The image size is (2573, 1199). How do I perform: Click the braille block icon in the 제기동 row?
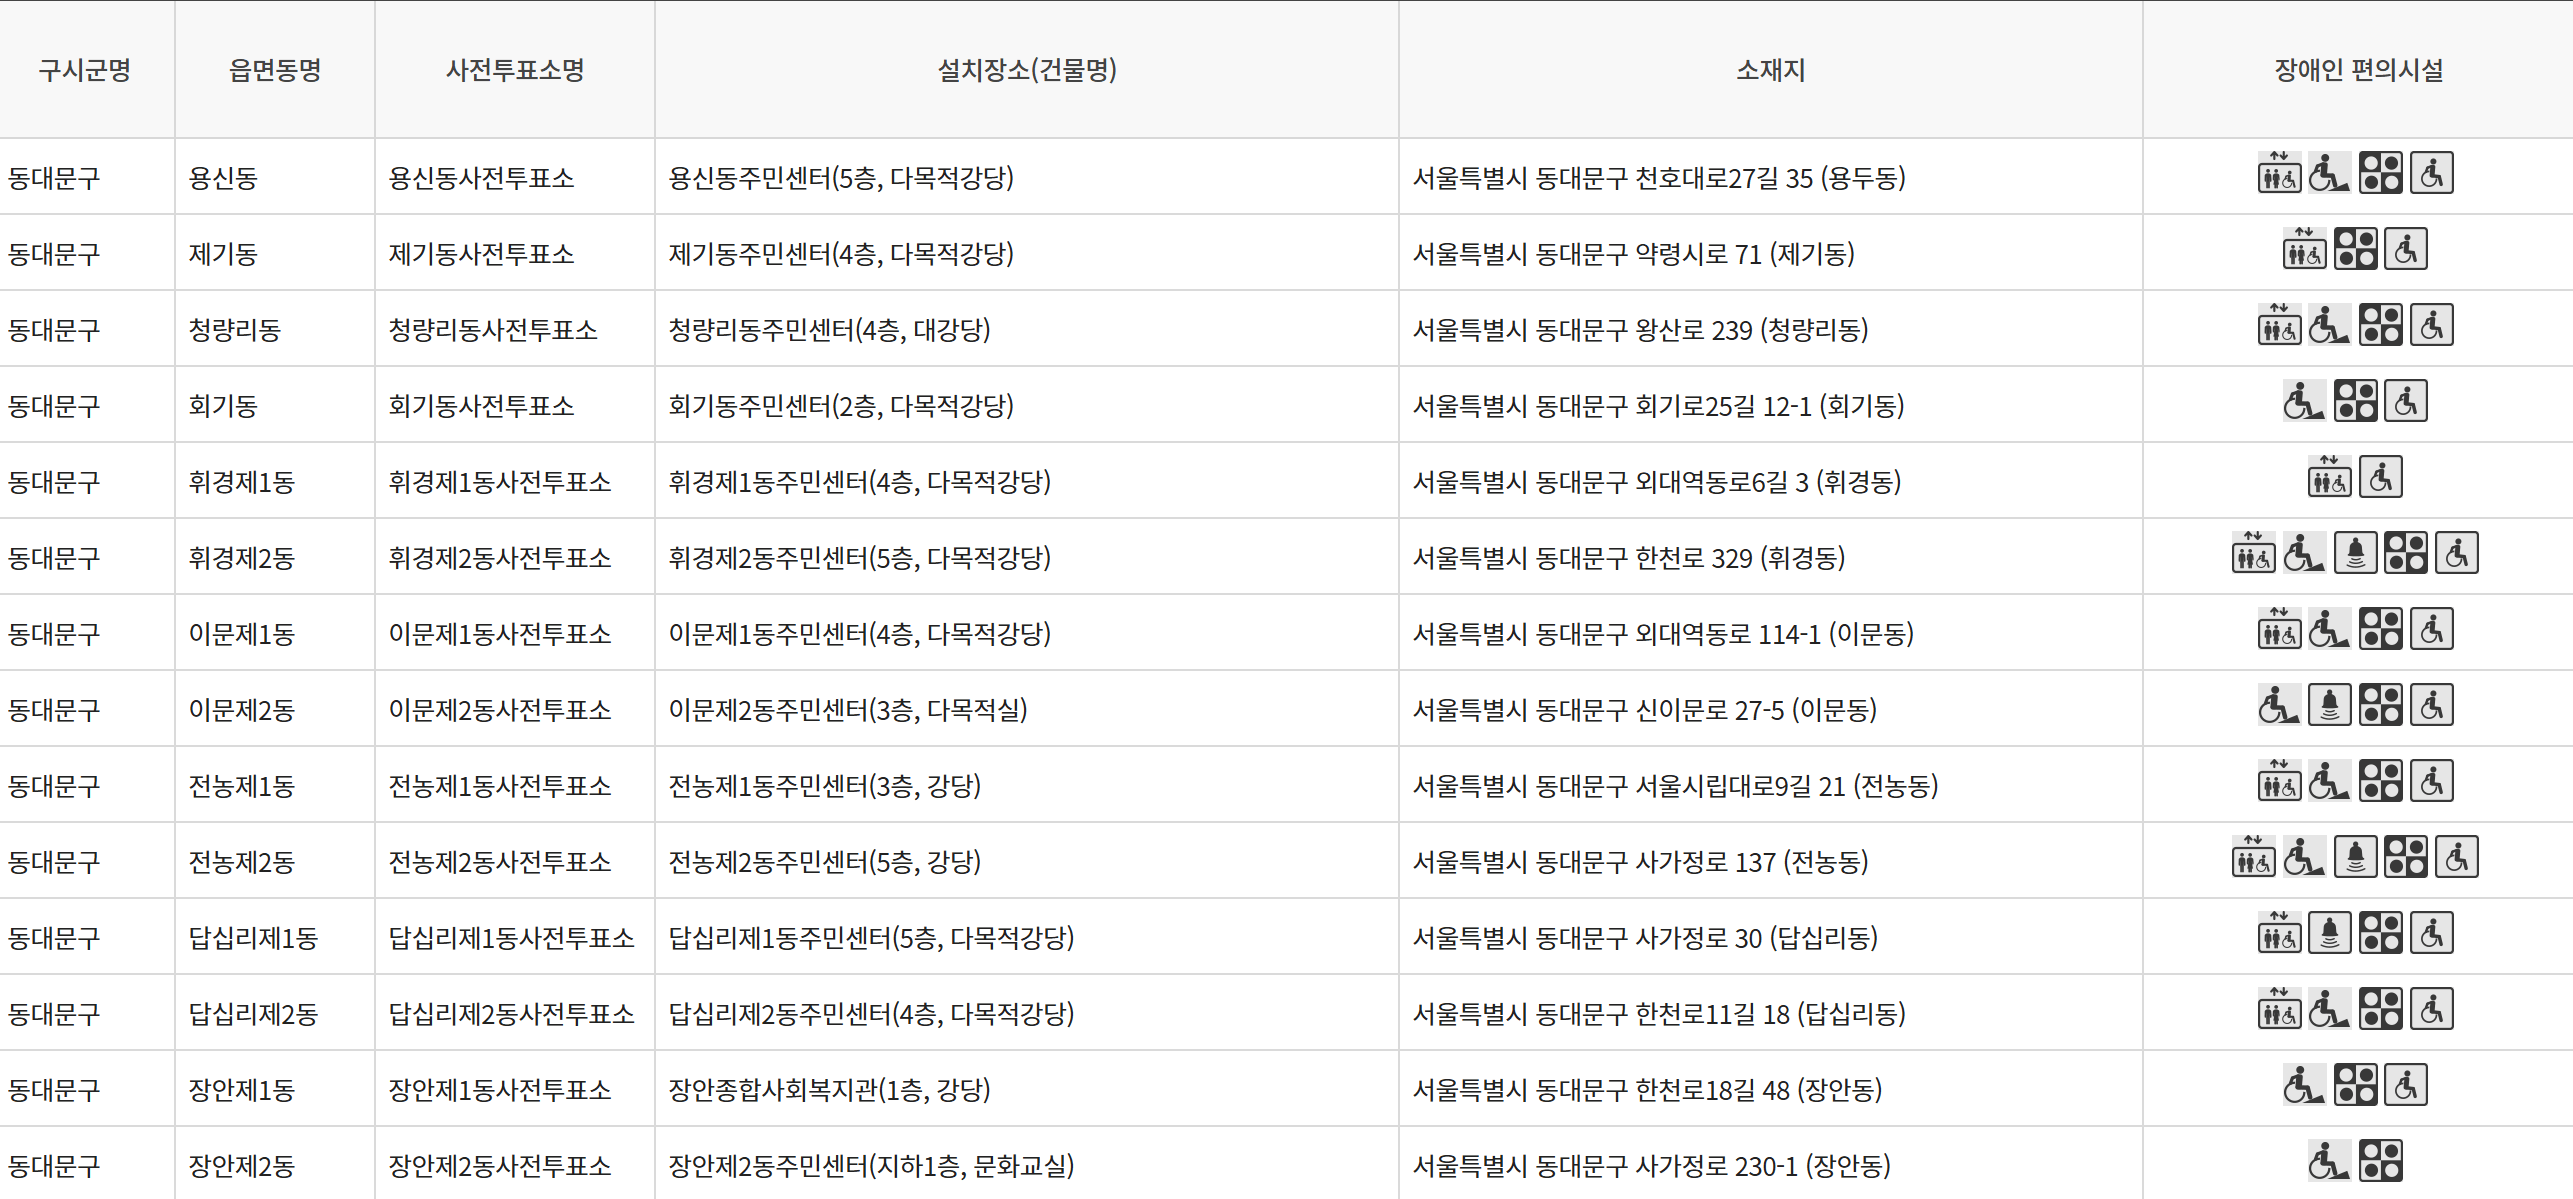2355,250
